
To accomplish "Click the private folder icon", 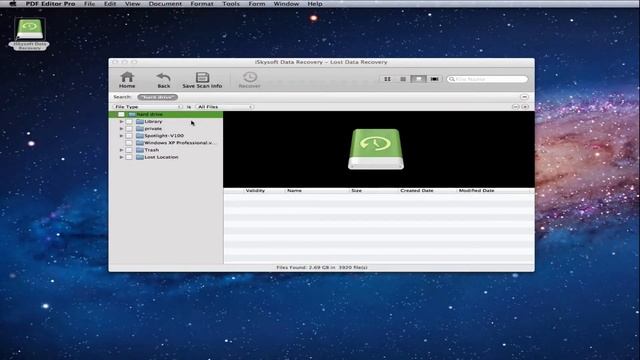I will [x=140, y=129].
